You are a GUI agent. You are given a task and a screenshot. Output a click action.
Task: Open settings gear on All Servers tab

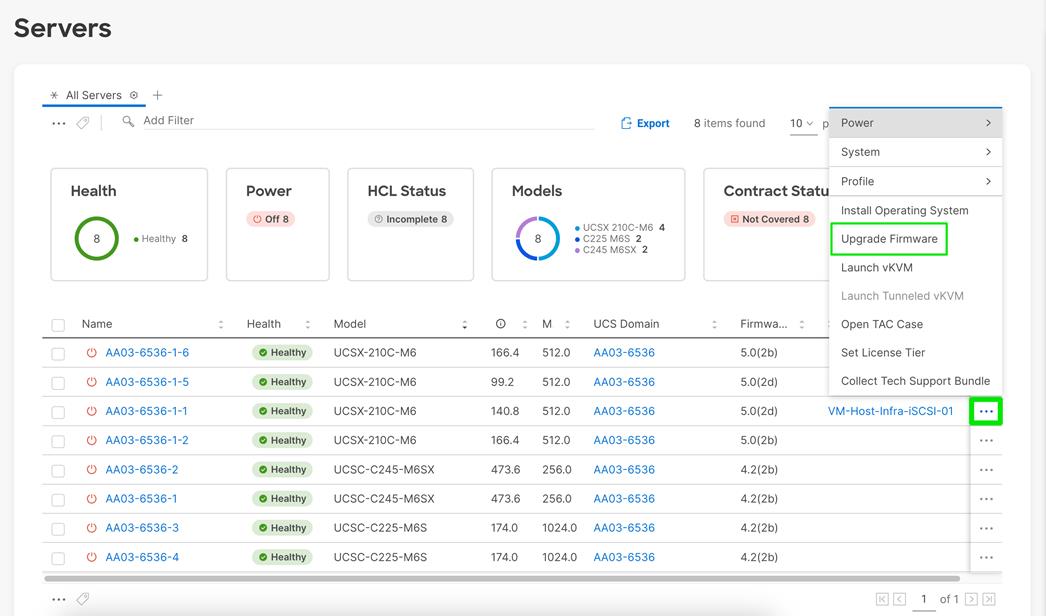133,95
